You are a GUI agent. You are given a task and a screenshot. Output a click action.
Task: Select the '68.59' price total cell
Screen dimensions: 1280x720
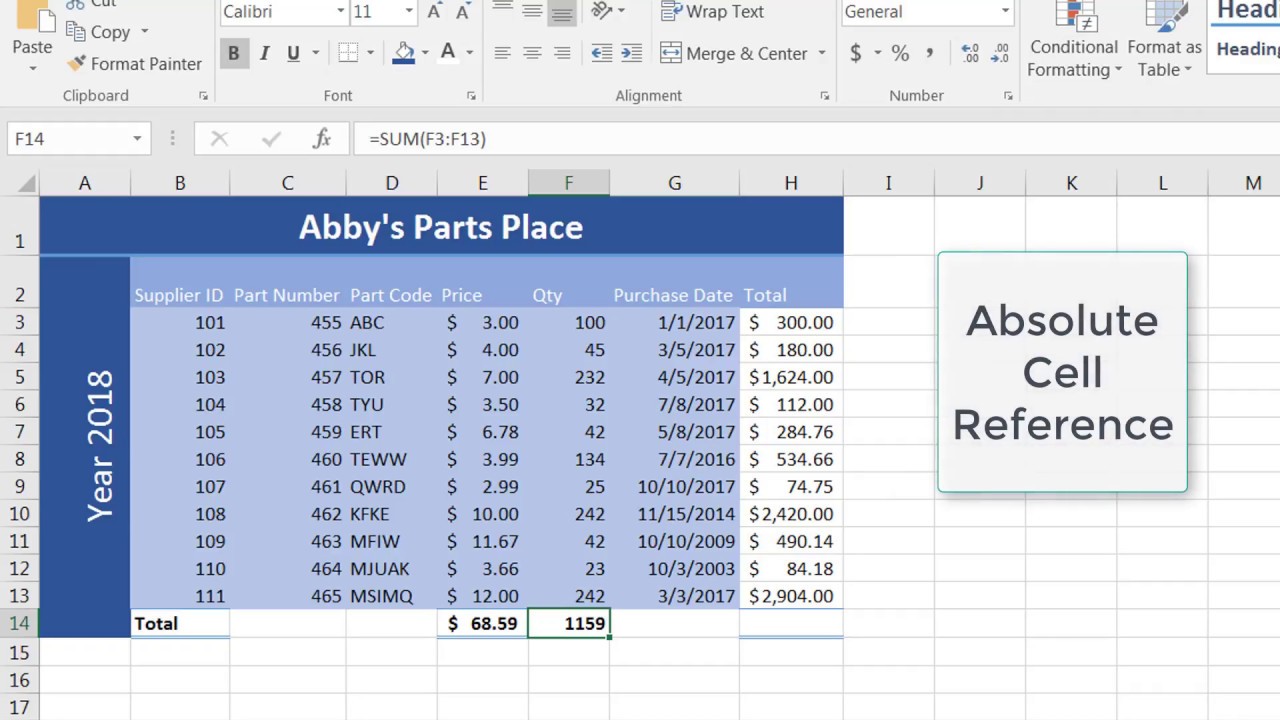(x=483, y=624)
